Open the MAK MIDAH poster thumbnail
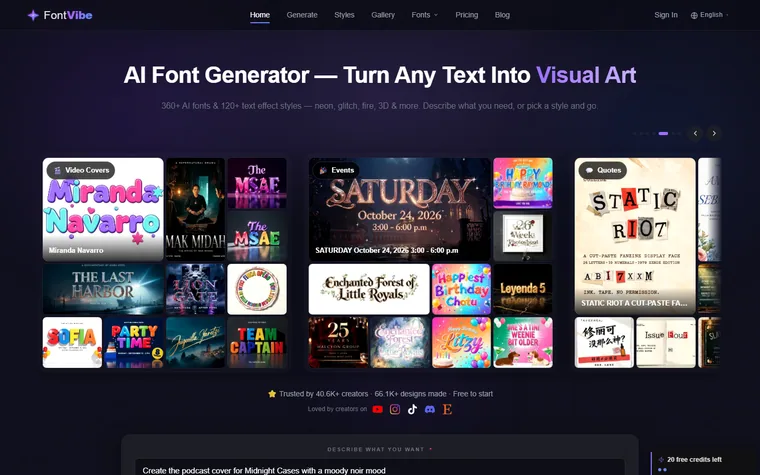This screenshot has width=760, height=475. 195,209
